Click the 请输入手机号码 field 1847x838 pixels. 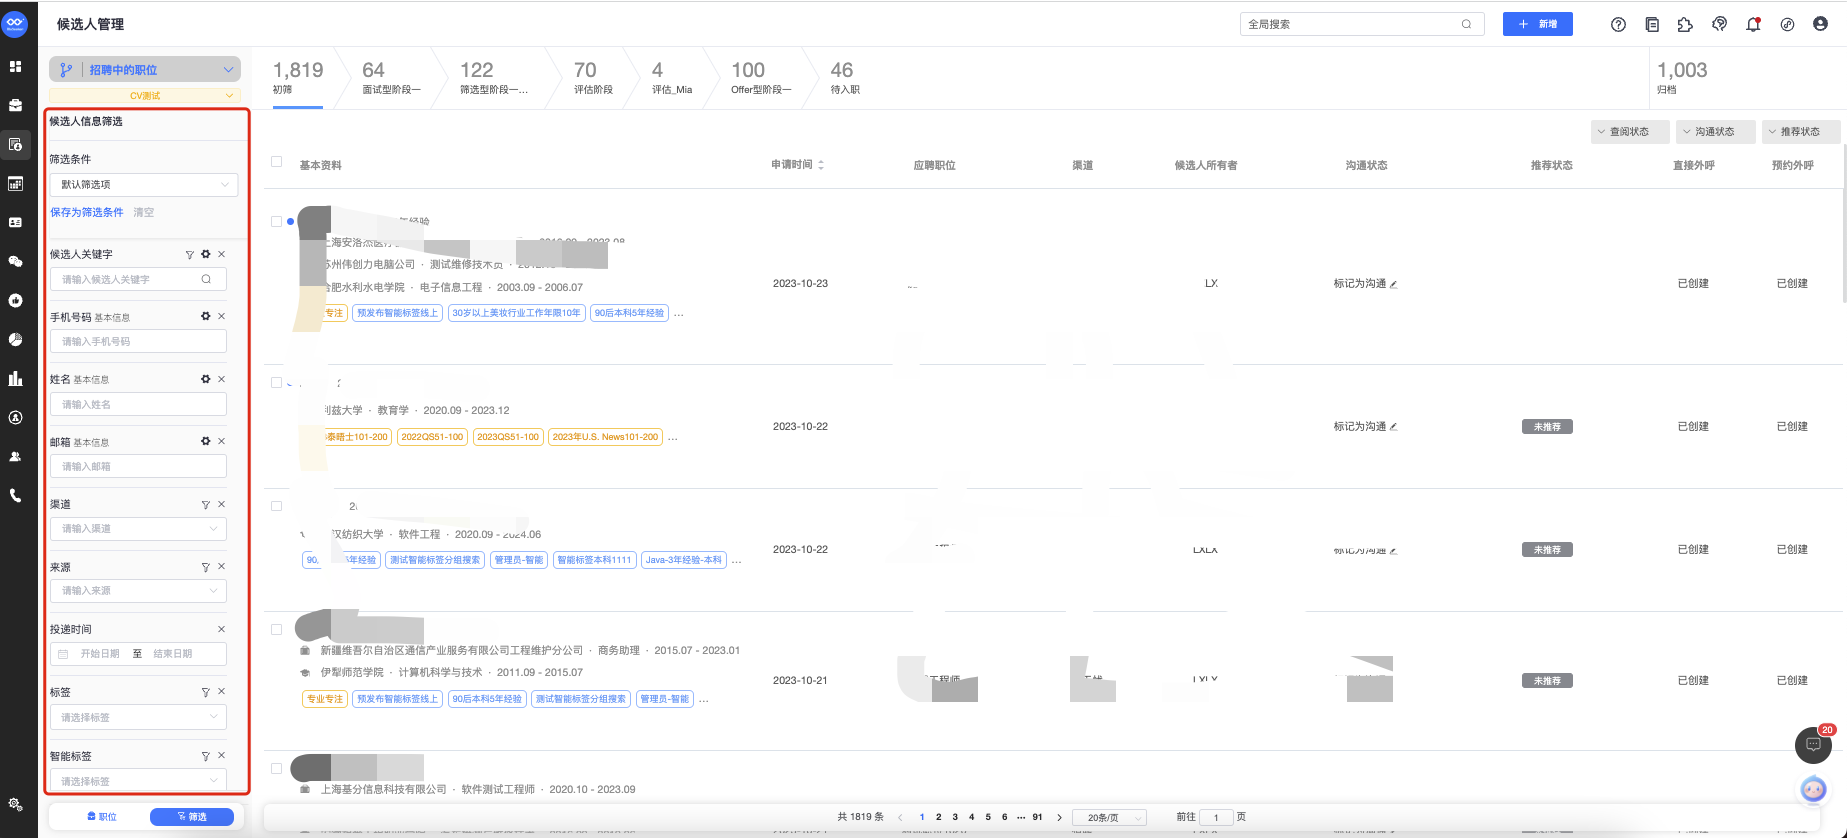coord(138,341)
